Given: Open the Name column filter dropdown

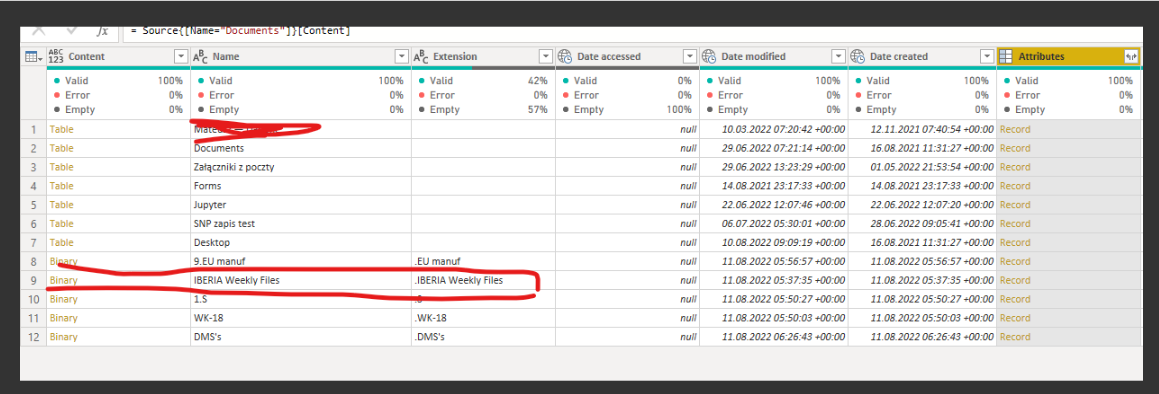Looking at the screenshot, I should (x=401, y=56).
